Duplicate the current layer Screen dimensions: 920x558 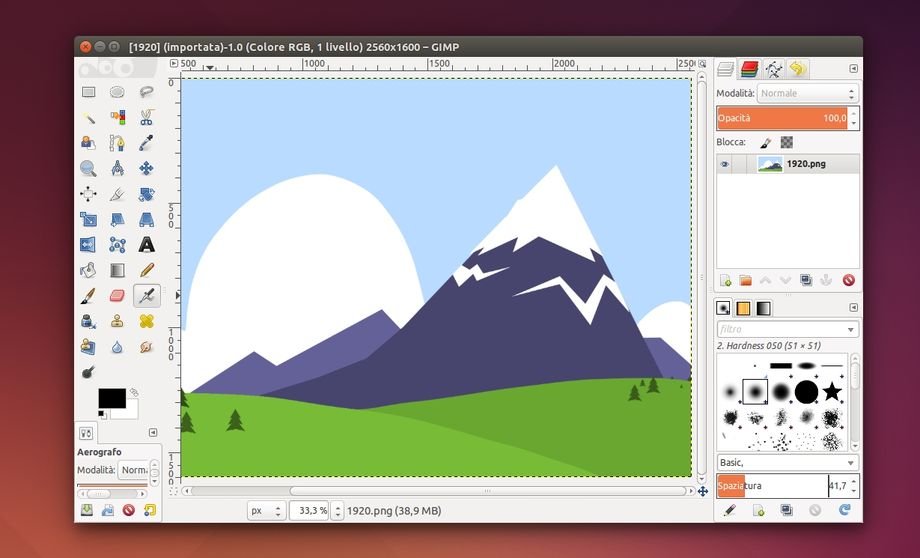(806, 280)
